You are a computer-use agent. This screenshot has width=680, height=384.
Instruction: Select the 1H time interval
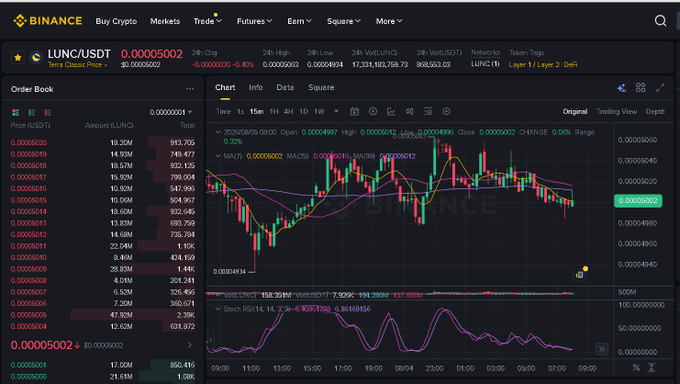point(274,112)
